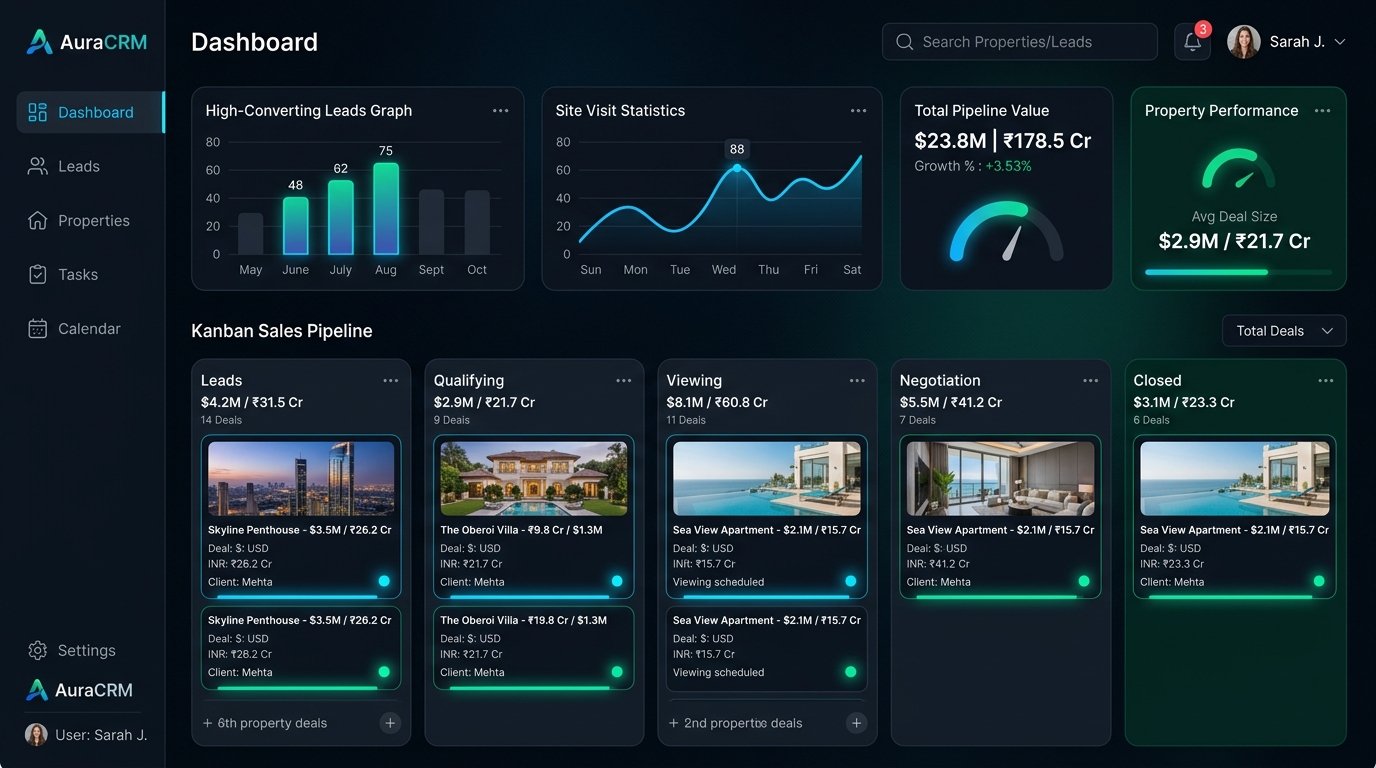
Task: Open the Leads column options menu
Action: 390,381
